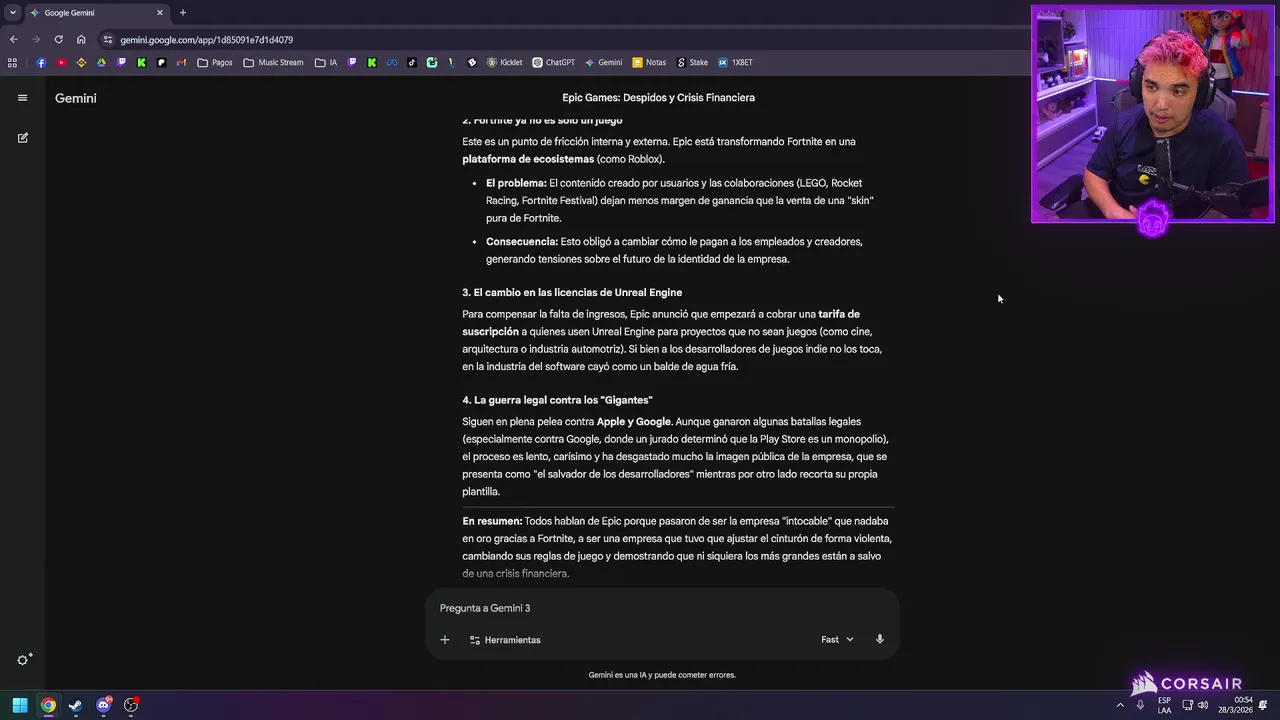Focus the Pregunta a Gemini 3 input
The height and width of the screenshot is (720, 1280).
pyautogui.click(x=662, y=608)
